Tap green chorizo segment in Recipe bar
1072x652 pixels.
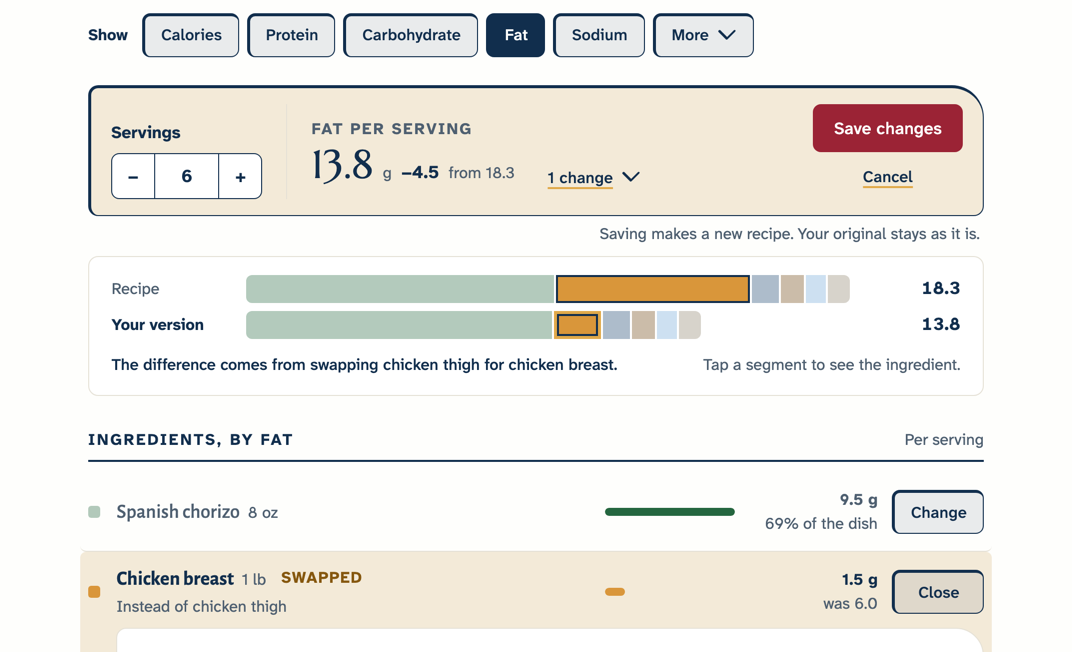point(400,289)
